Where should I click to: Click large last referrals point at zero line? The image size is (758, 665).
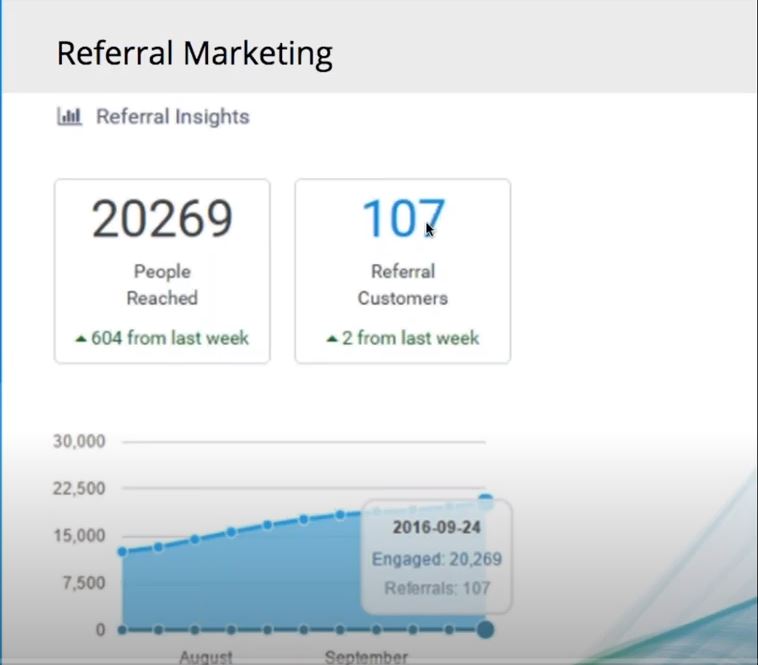[485, 630]
